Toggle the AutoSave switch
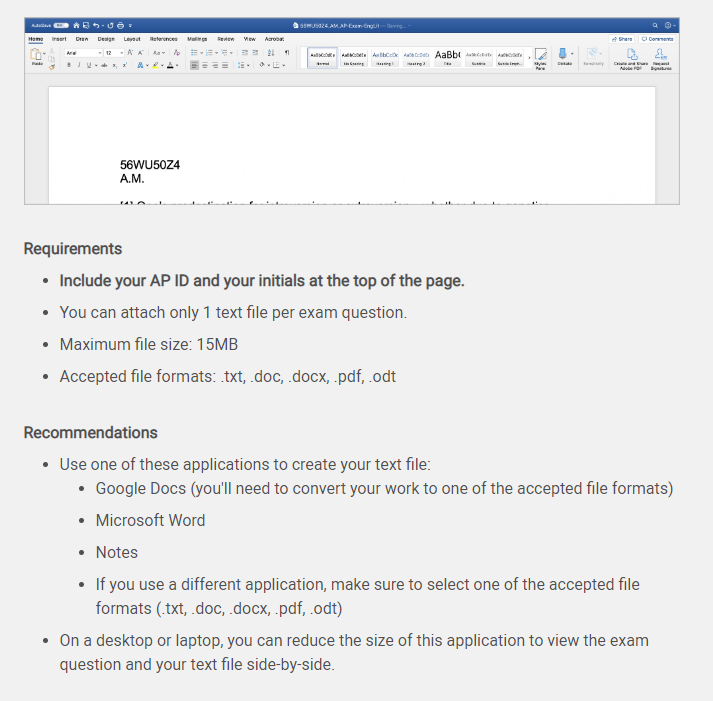713x701 pixels. pos(61,25)
